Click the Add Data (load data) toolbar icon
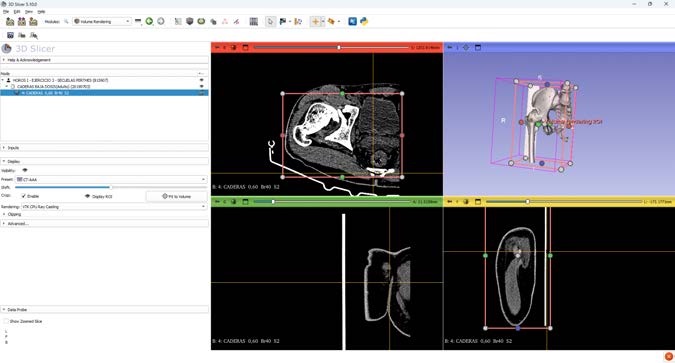The height and width of the screenshot is (363, 675). point(10,22)
